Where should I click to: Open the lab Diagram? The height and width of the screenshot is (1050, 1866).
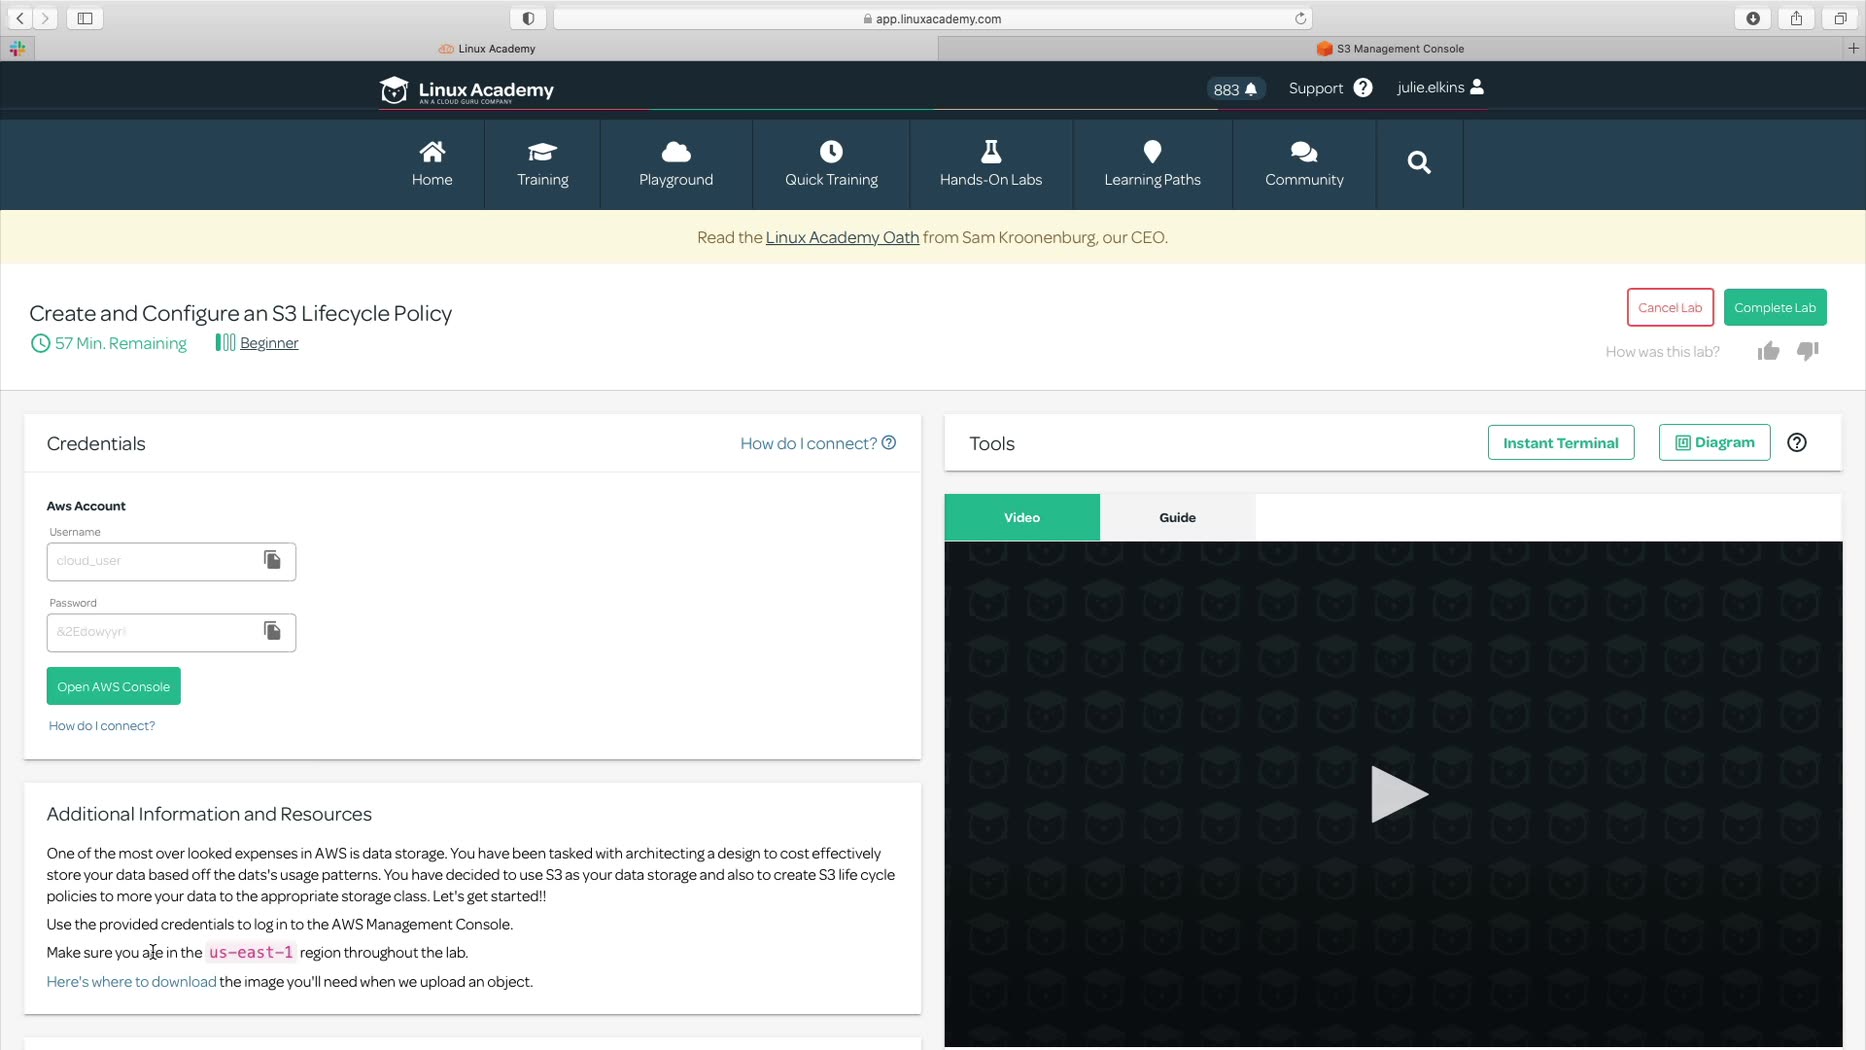[1714, 442]
